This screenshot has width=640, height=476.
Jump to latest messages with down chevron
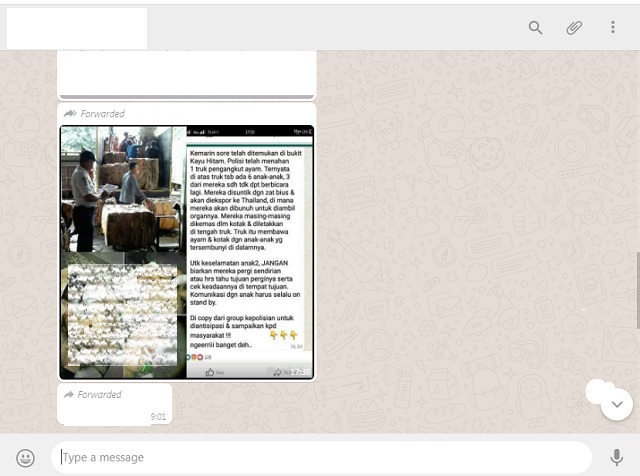[x=616, y=404]
